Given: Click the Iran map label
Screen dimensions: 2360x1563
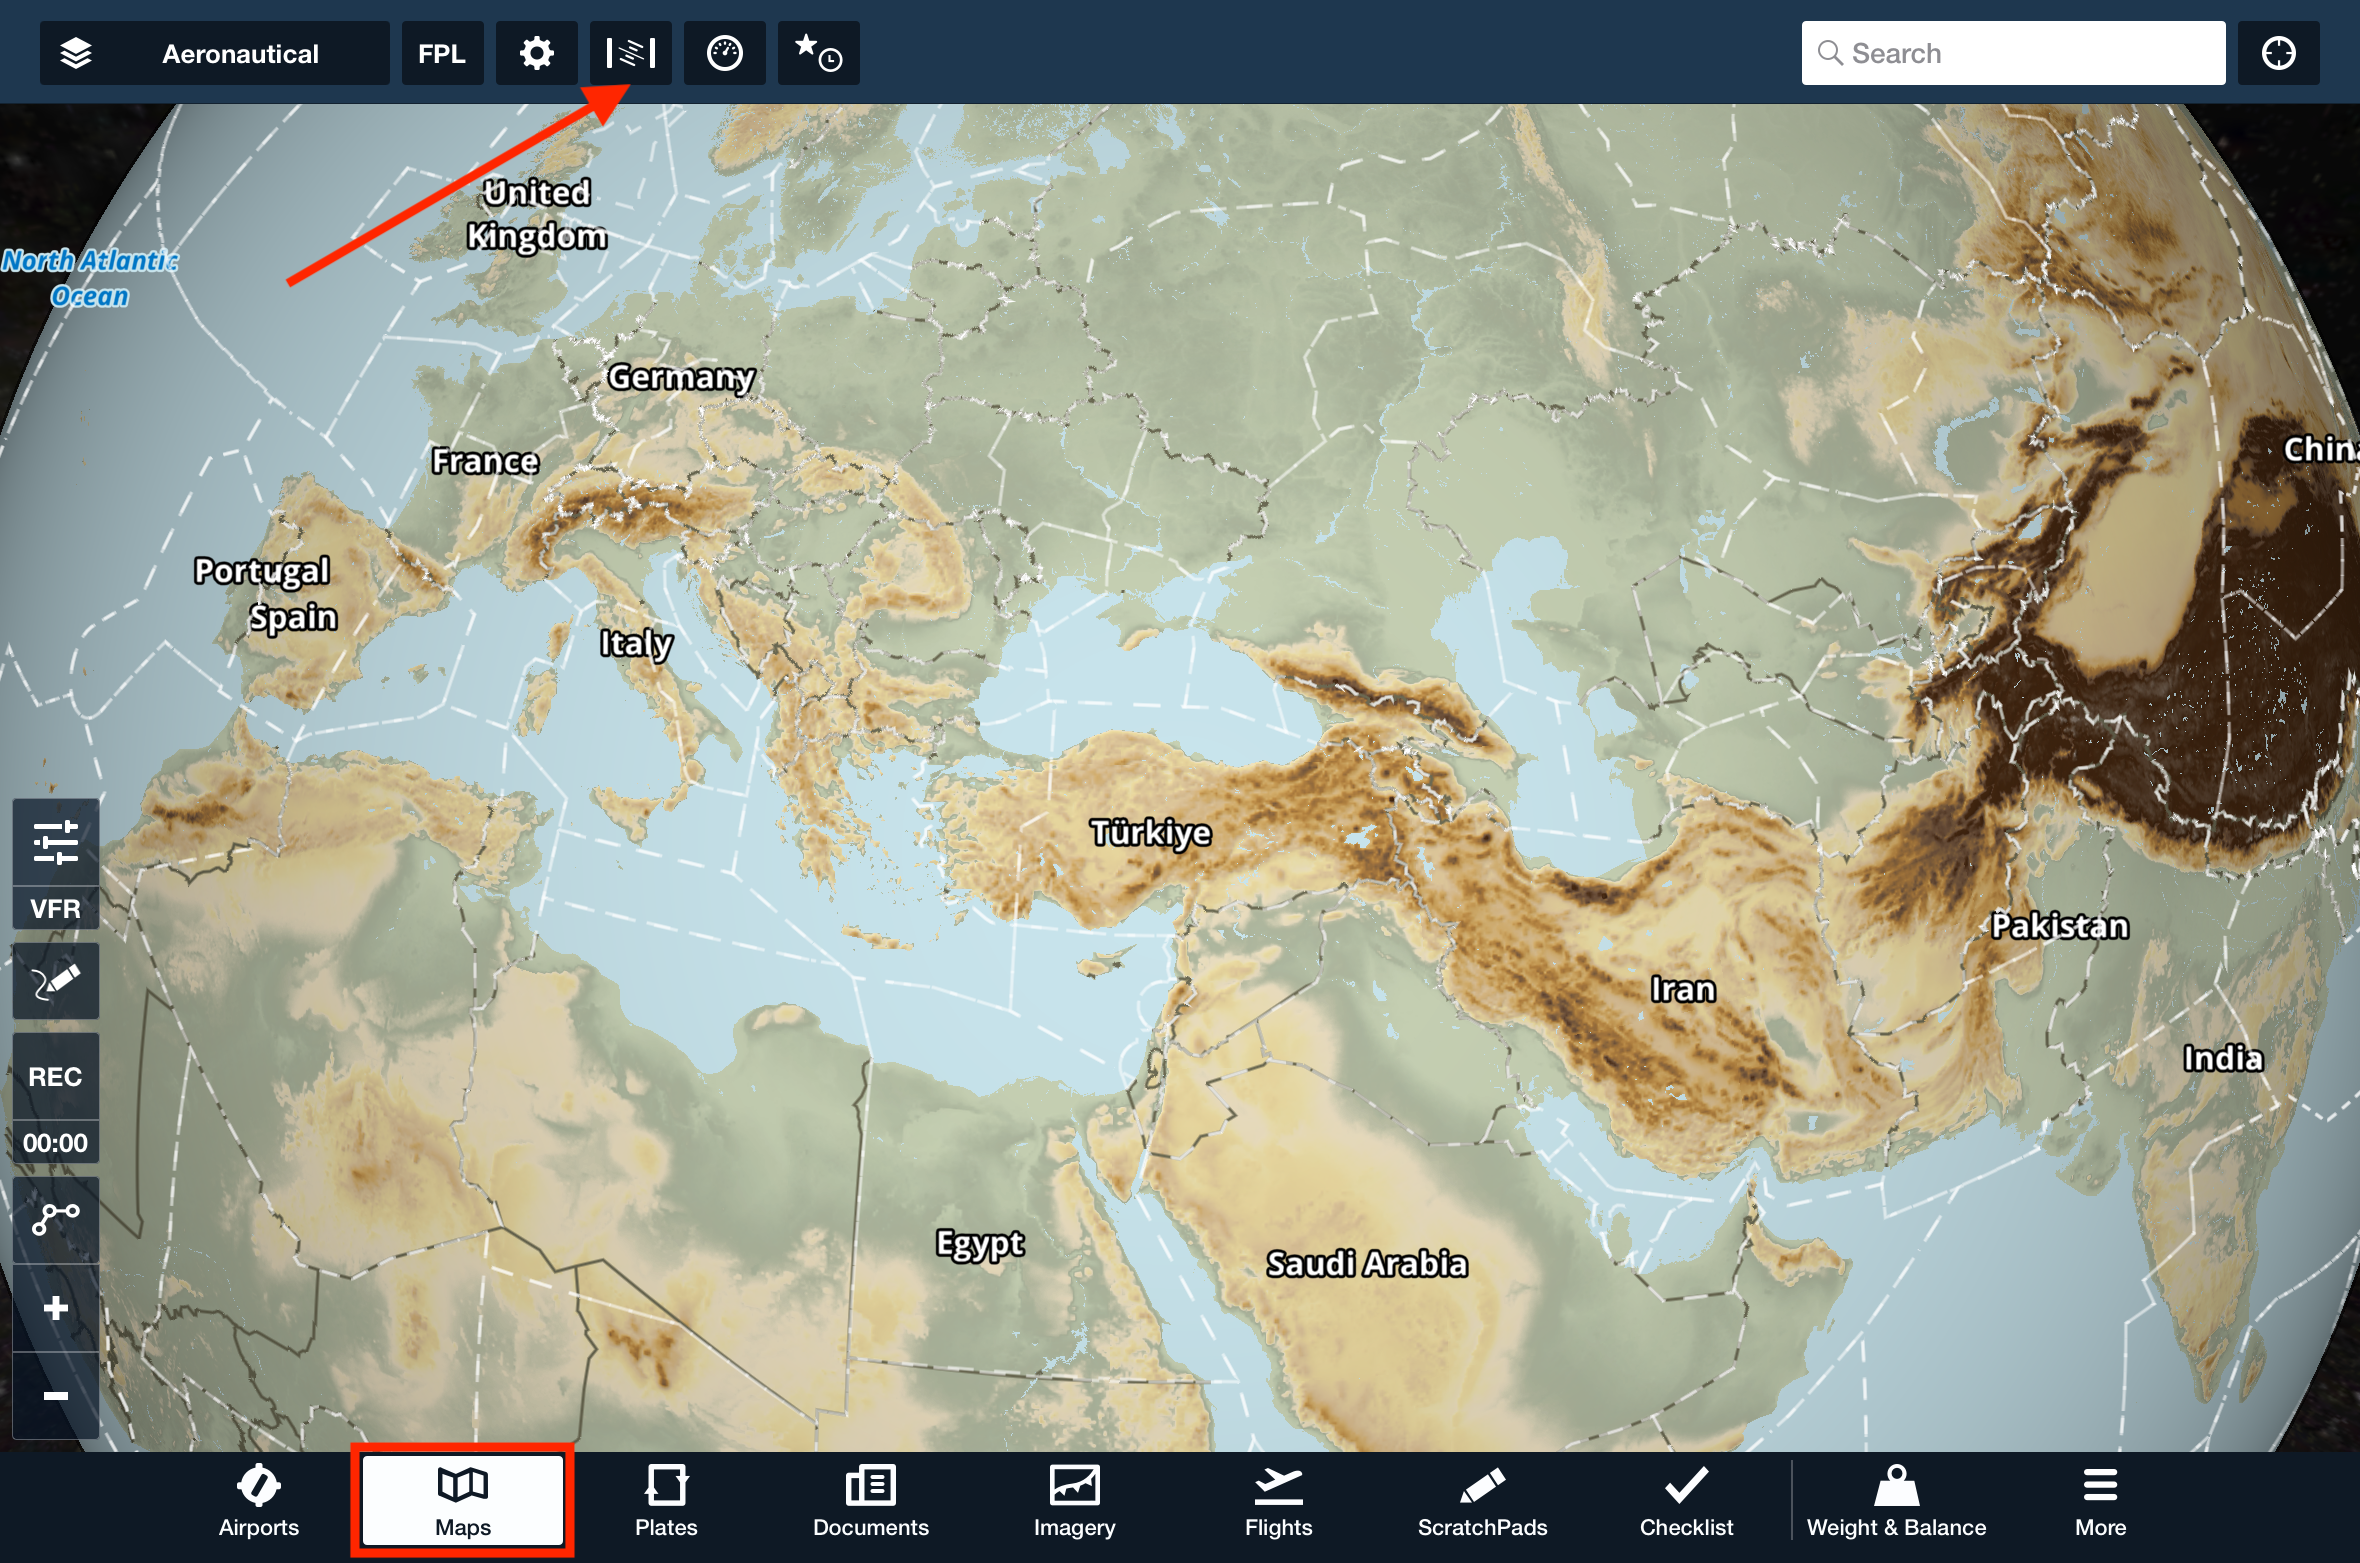Looking at the screenshot, I should (x=1683, y=989).
